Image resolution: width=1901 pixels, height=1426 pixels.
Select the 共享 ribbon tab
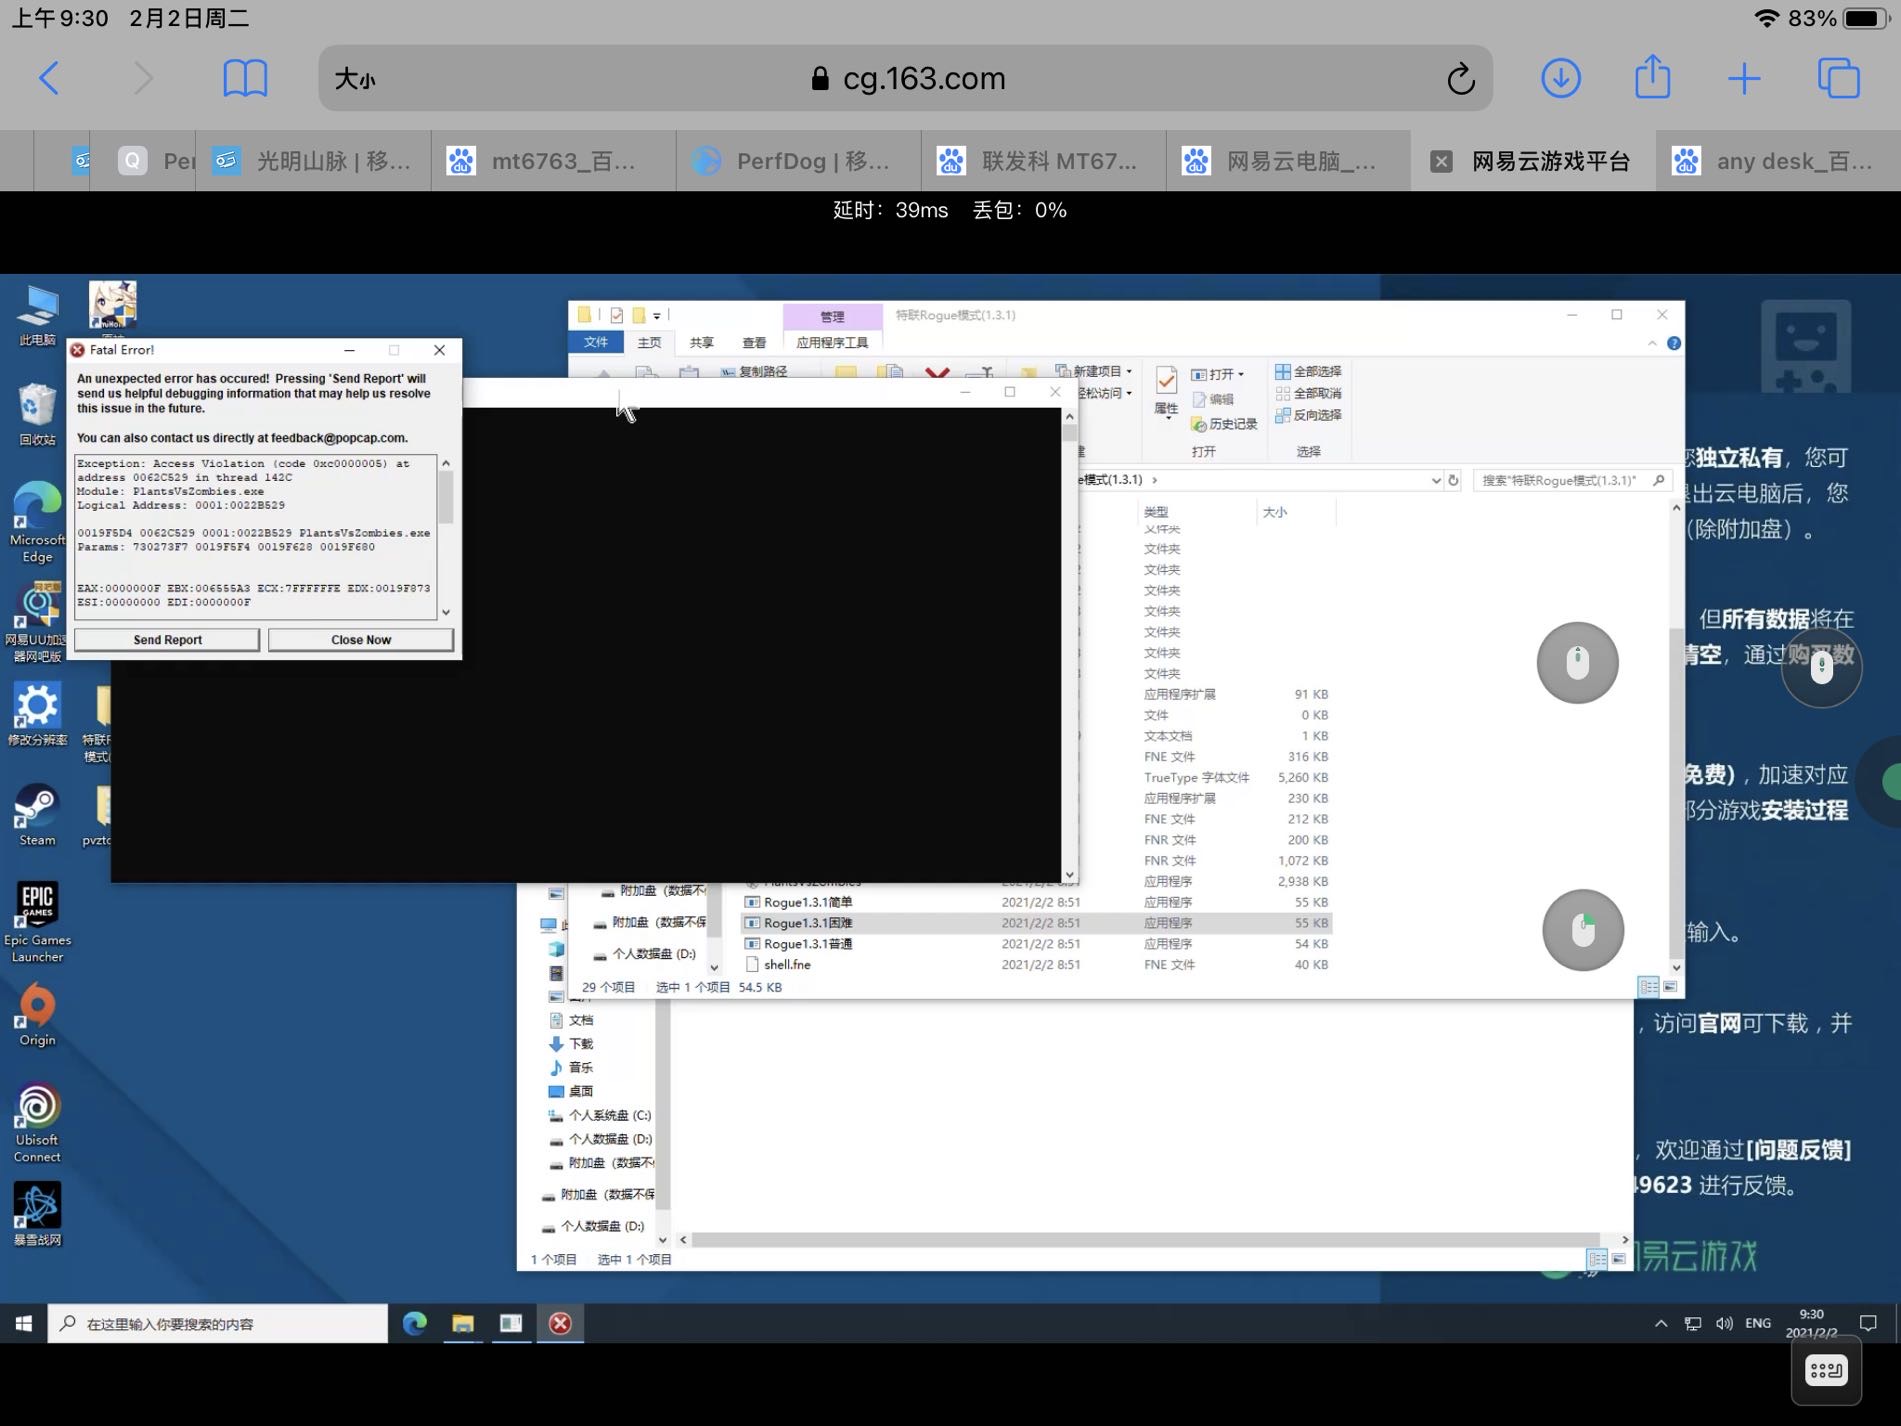[x=701, y=342]
